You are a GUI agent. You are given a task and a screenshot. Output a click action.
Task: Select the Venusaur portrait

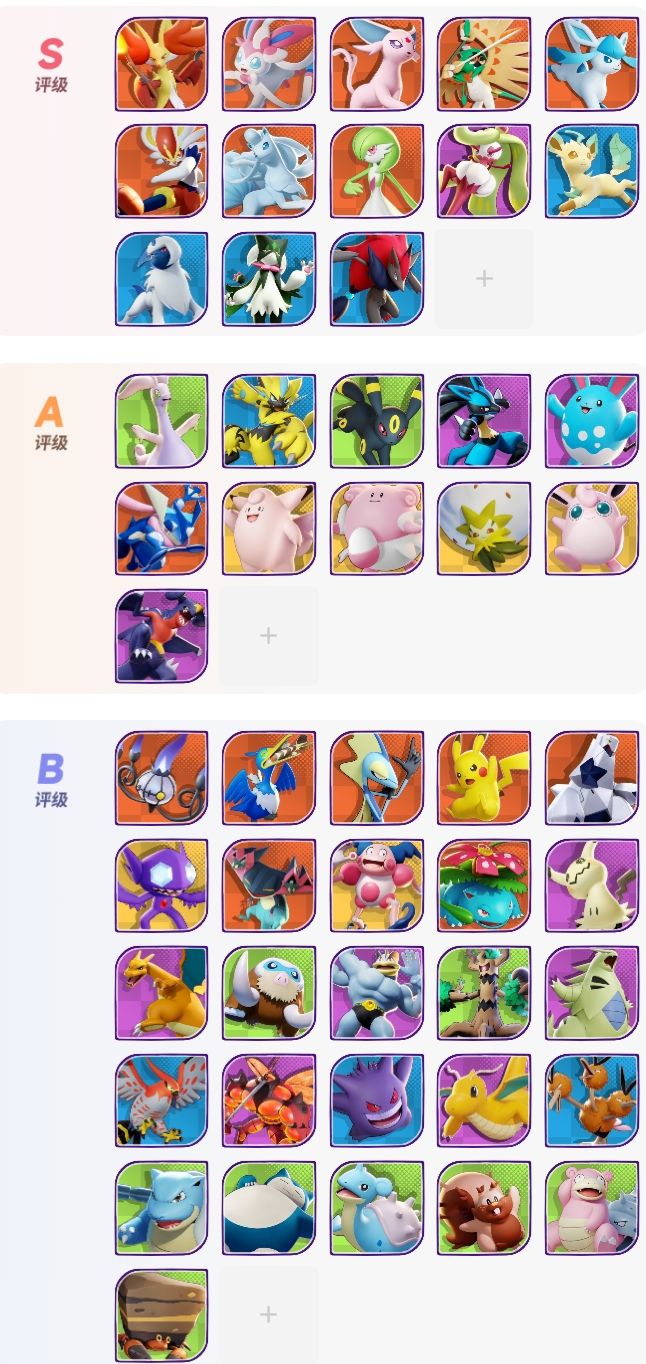tap(484, 885)
